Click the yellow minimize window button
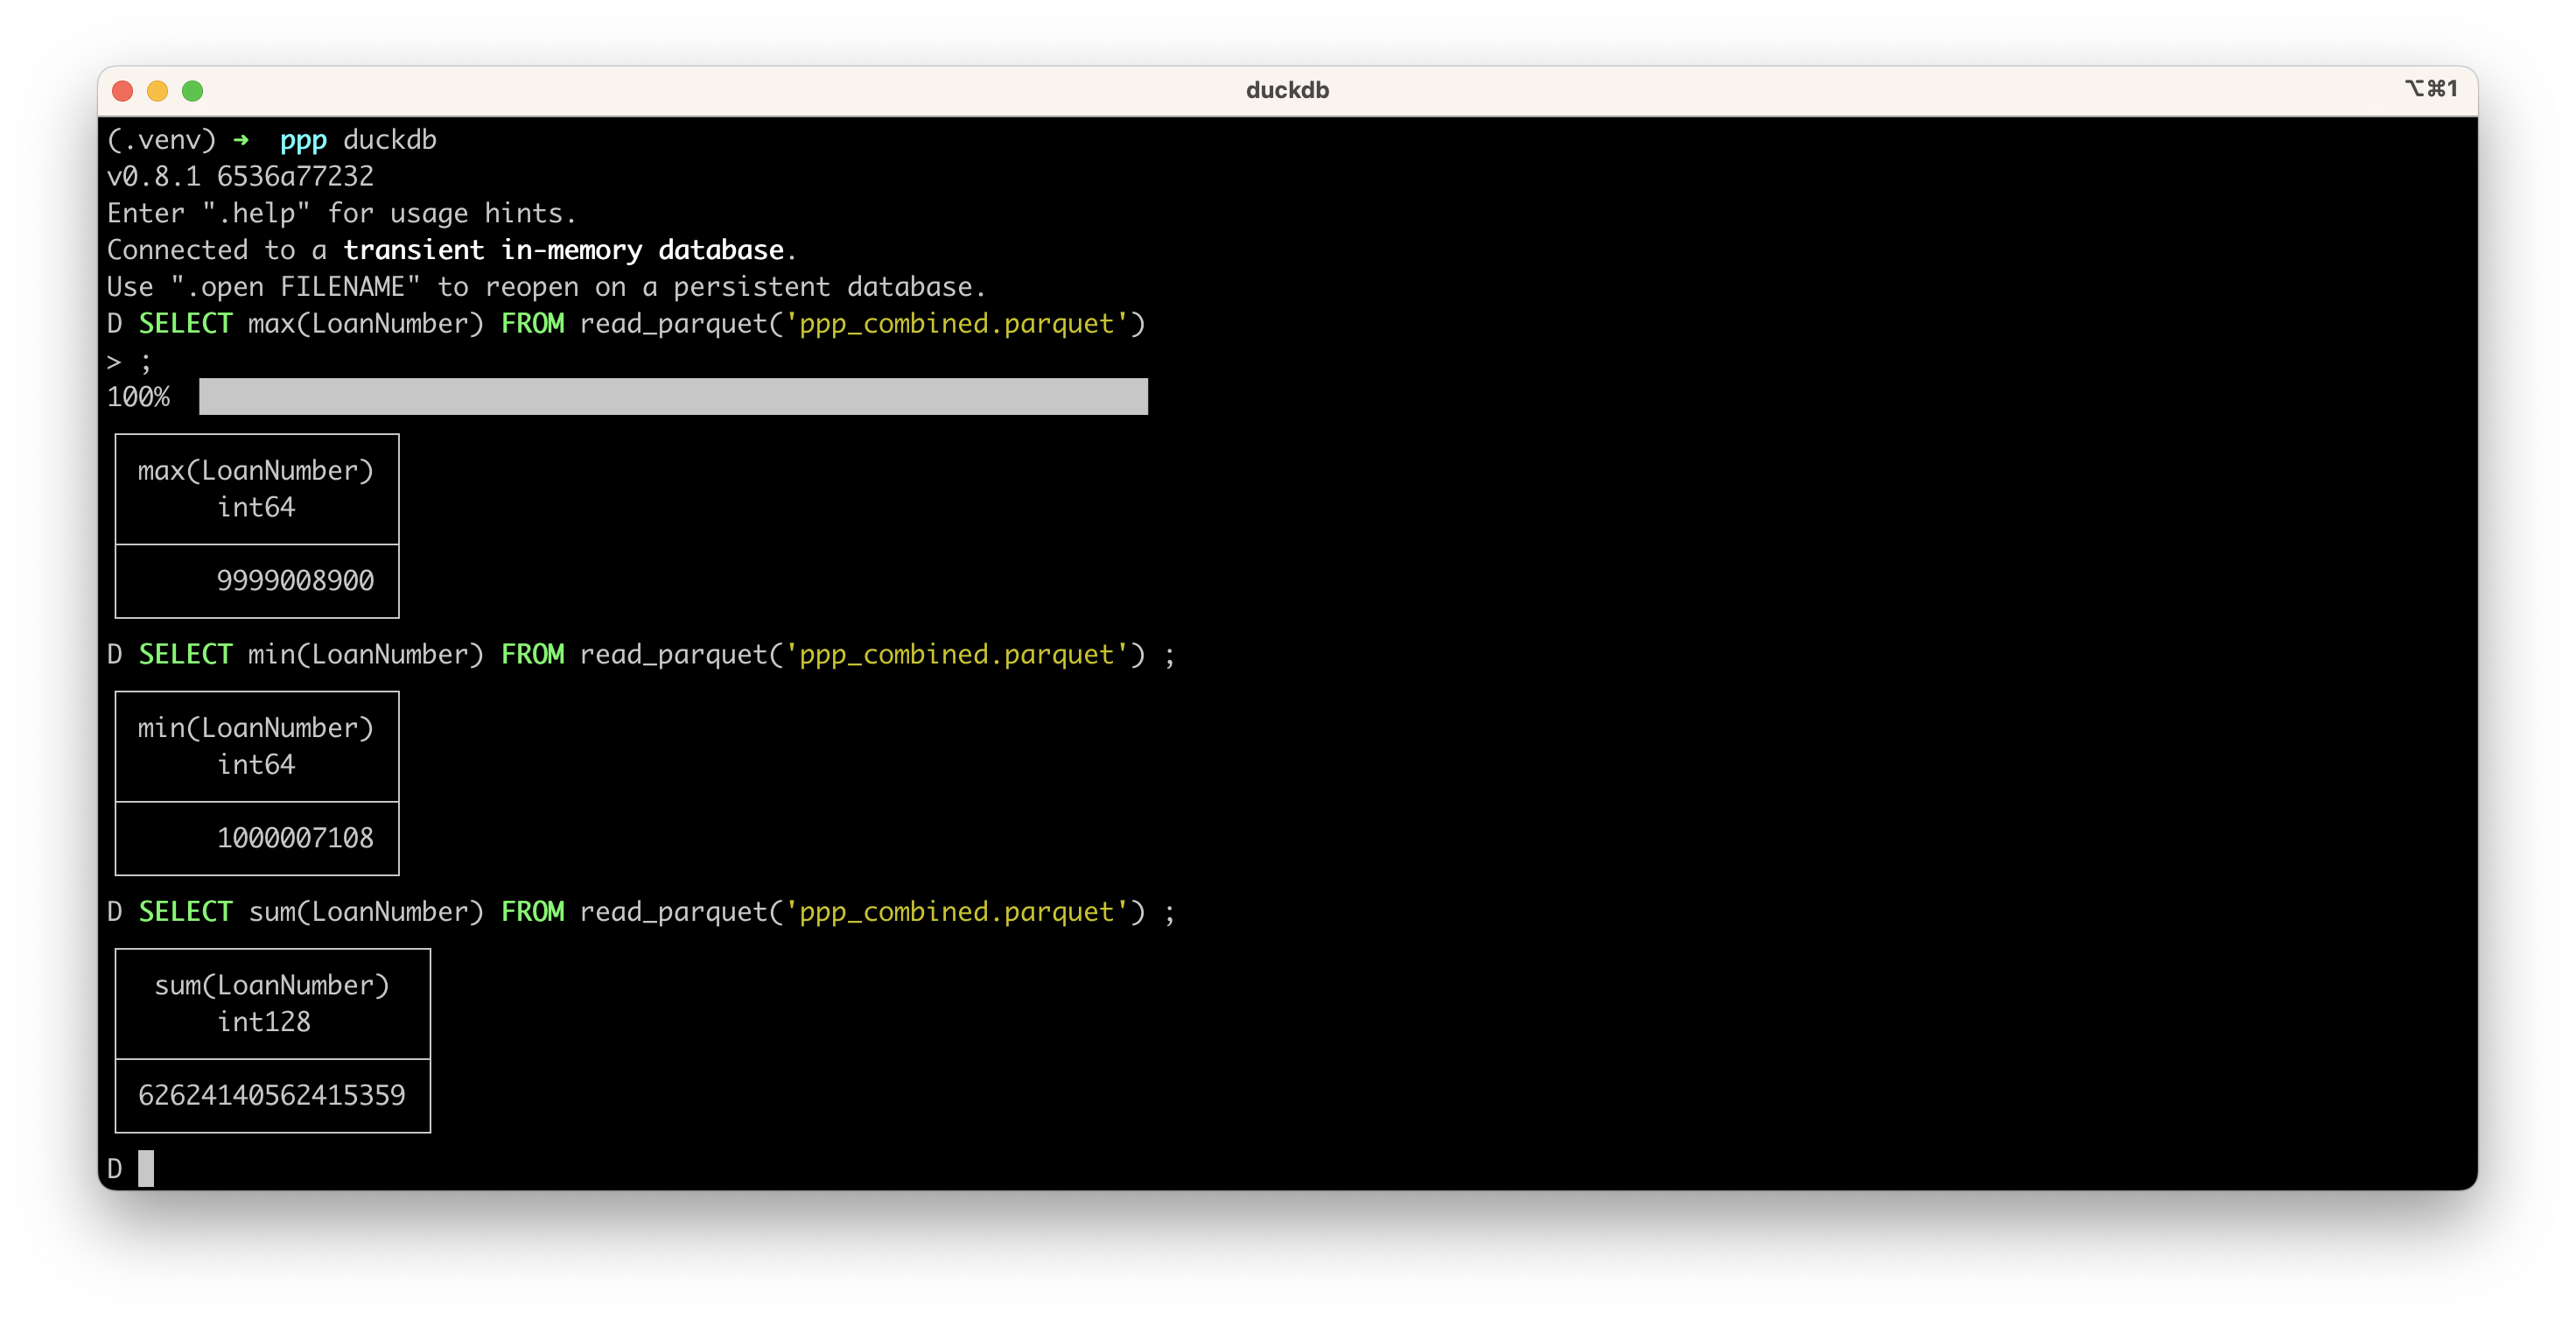 [x=158, y=91]
